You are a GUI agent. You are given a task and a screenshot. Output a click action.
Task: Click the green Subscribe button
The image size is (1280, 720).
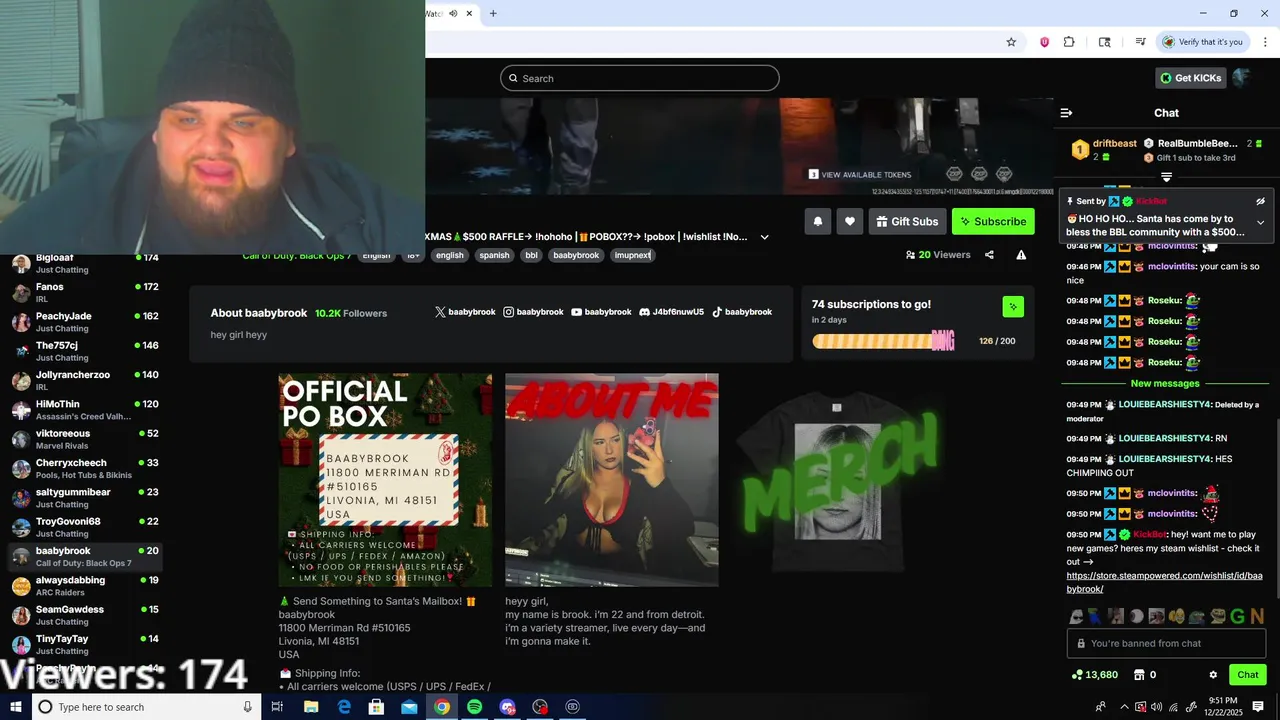click(x=993, y=221)
